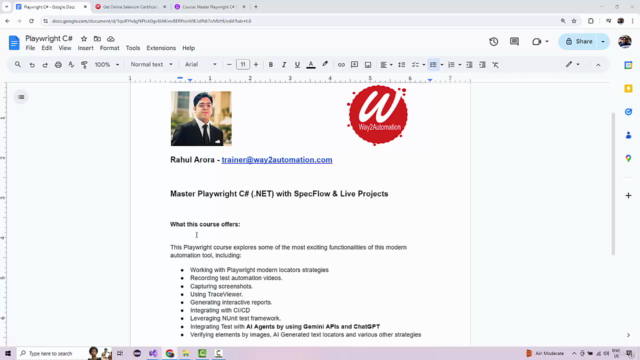Open the Extensions menu
The height and width of the screenshot is (360, 640).
(161, 48)
